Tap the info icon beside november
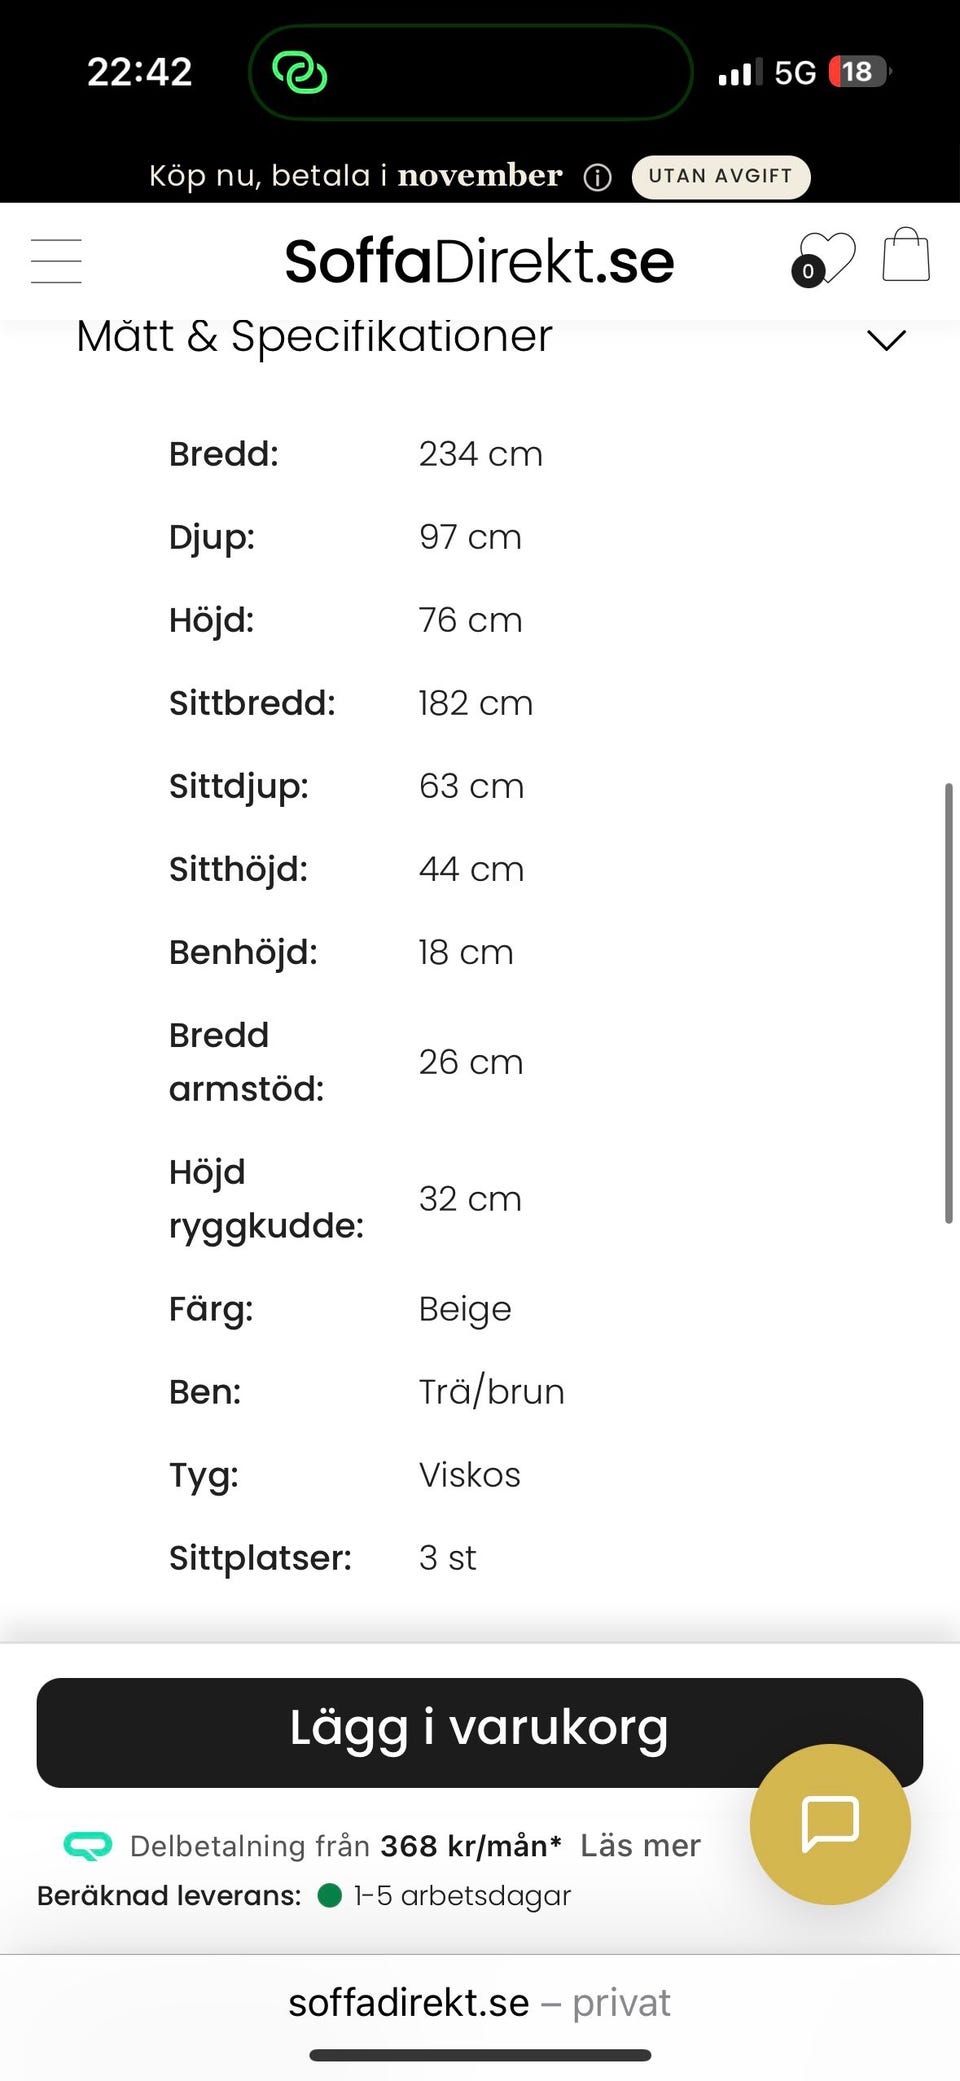 [x=597, y=177]
